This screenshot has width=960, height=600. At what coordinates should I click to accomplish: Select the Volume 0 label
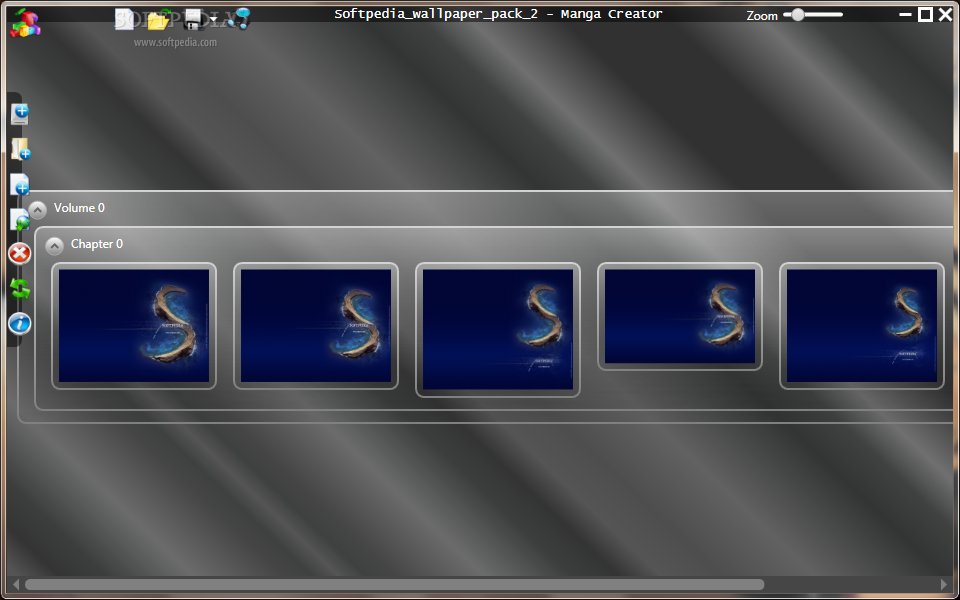click(x=79, y=208)
